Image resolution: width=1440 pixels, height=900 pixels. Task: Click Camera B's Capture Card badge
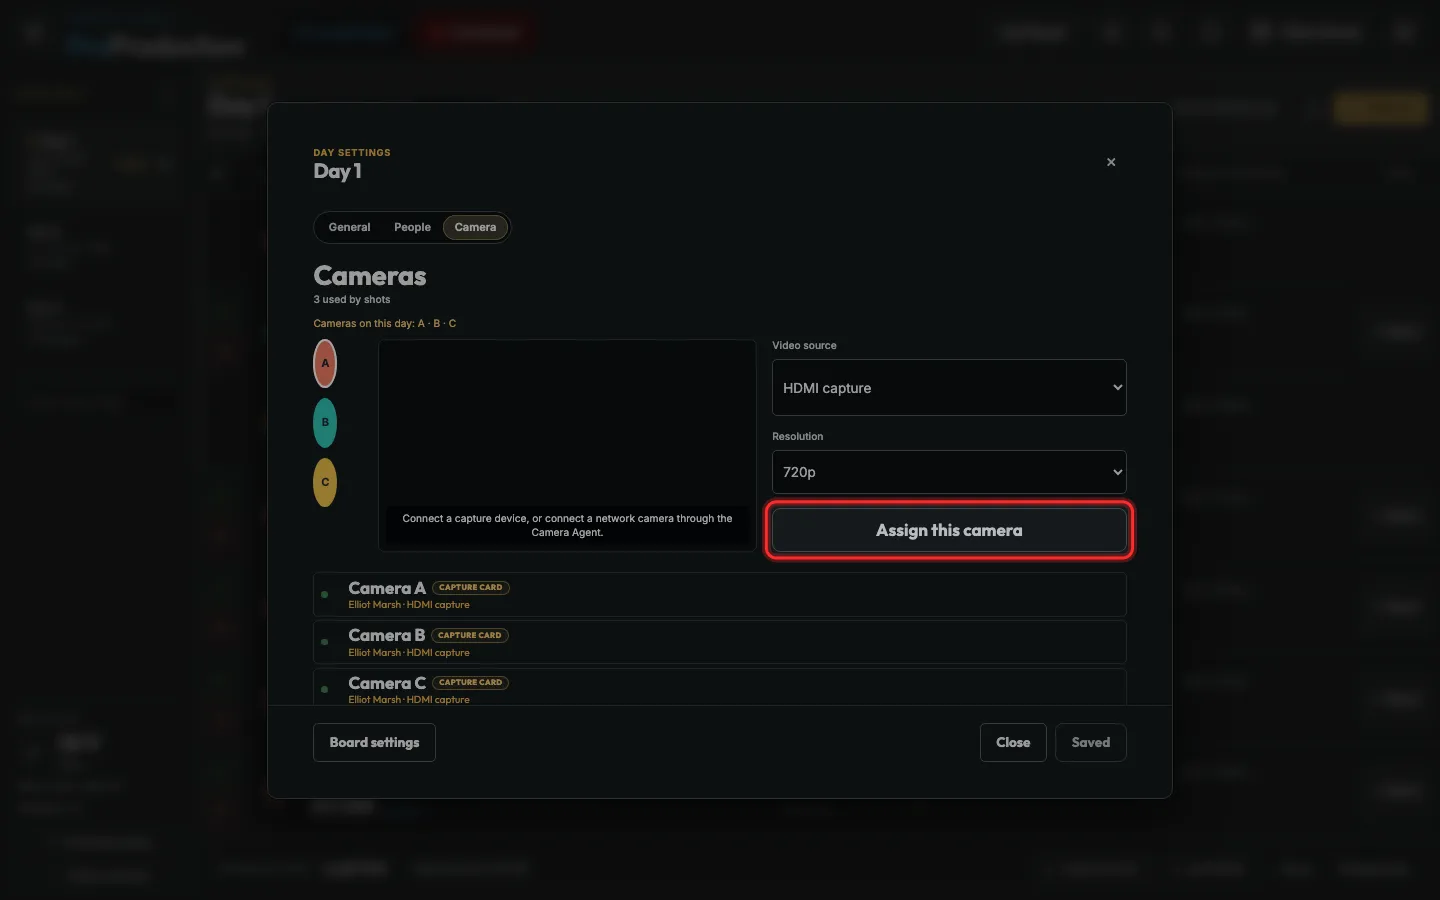(x=470, y=635)
